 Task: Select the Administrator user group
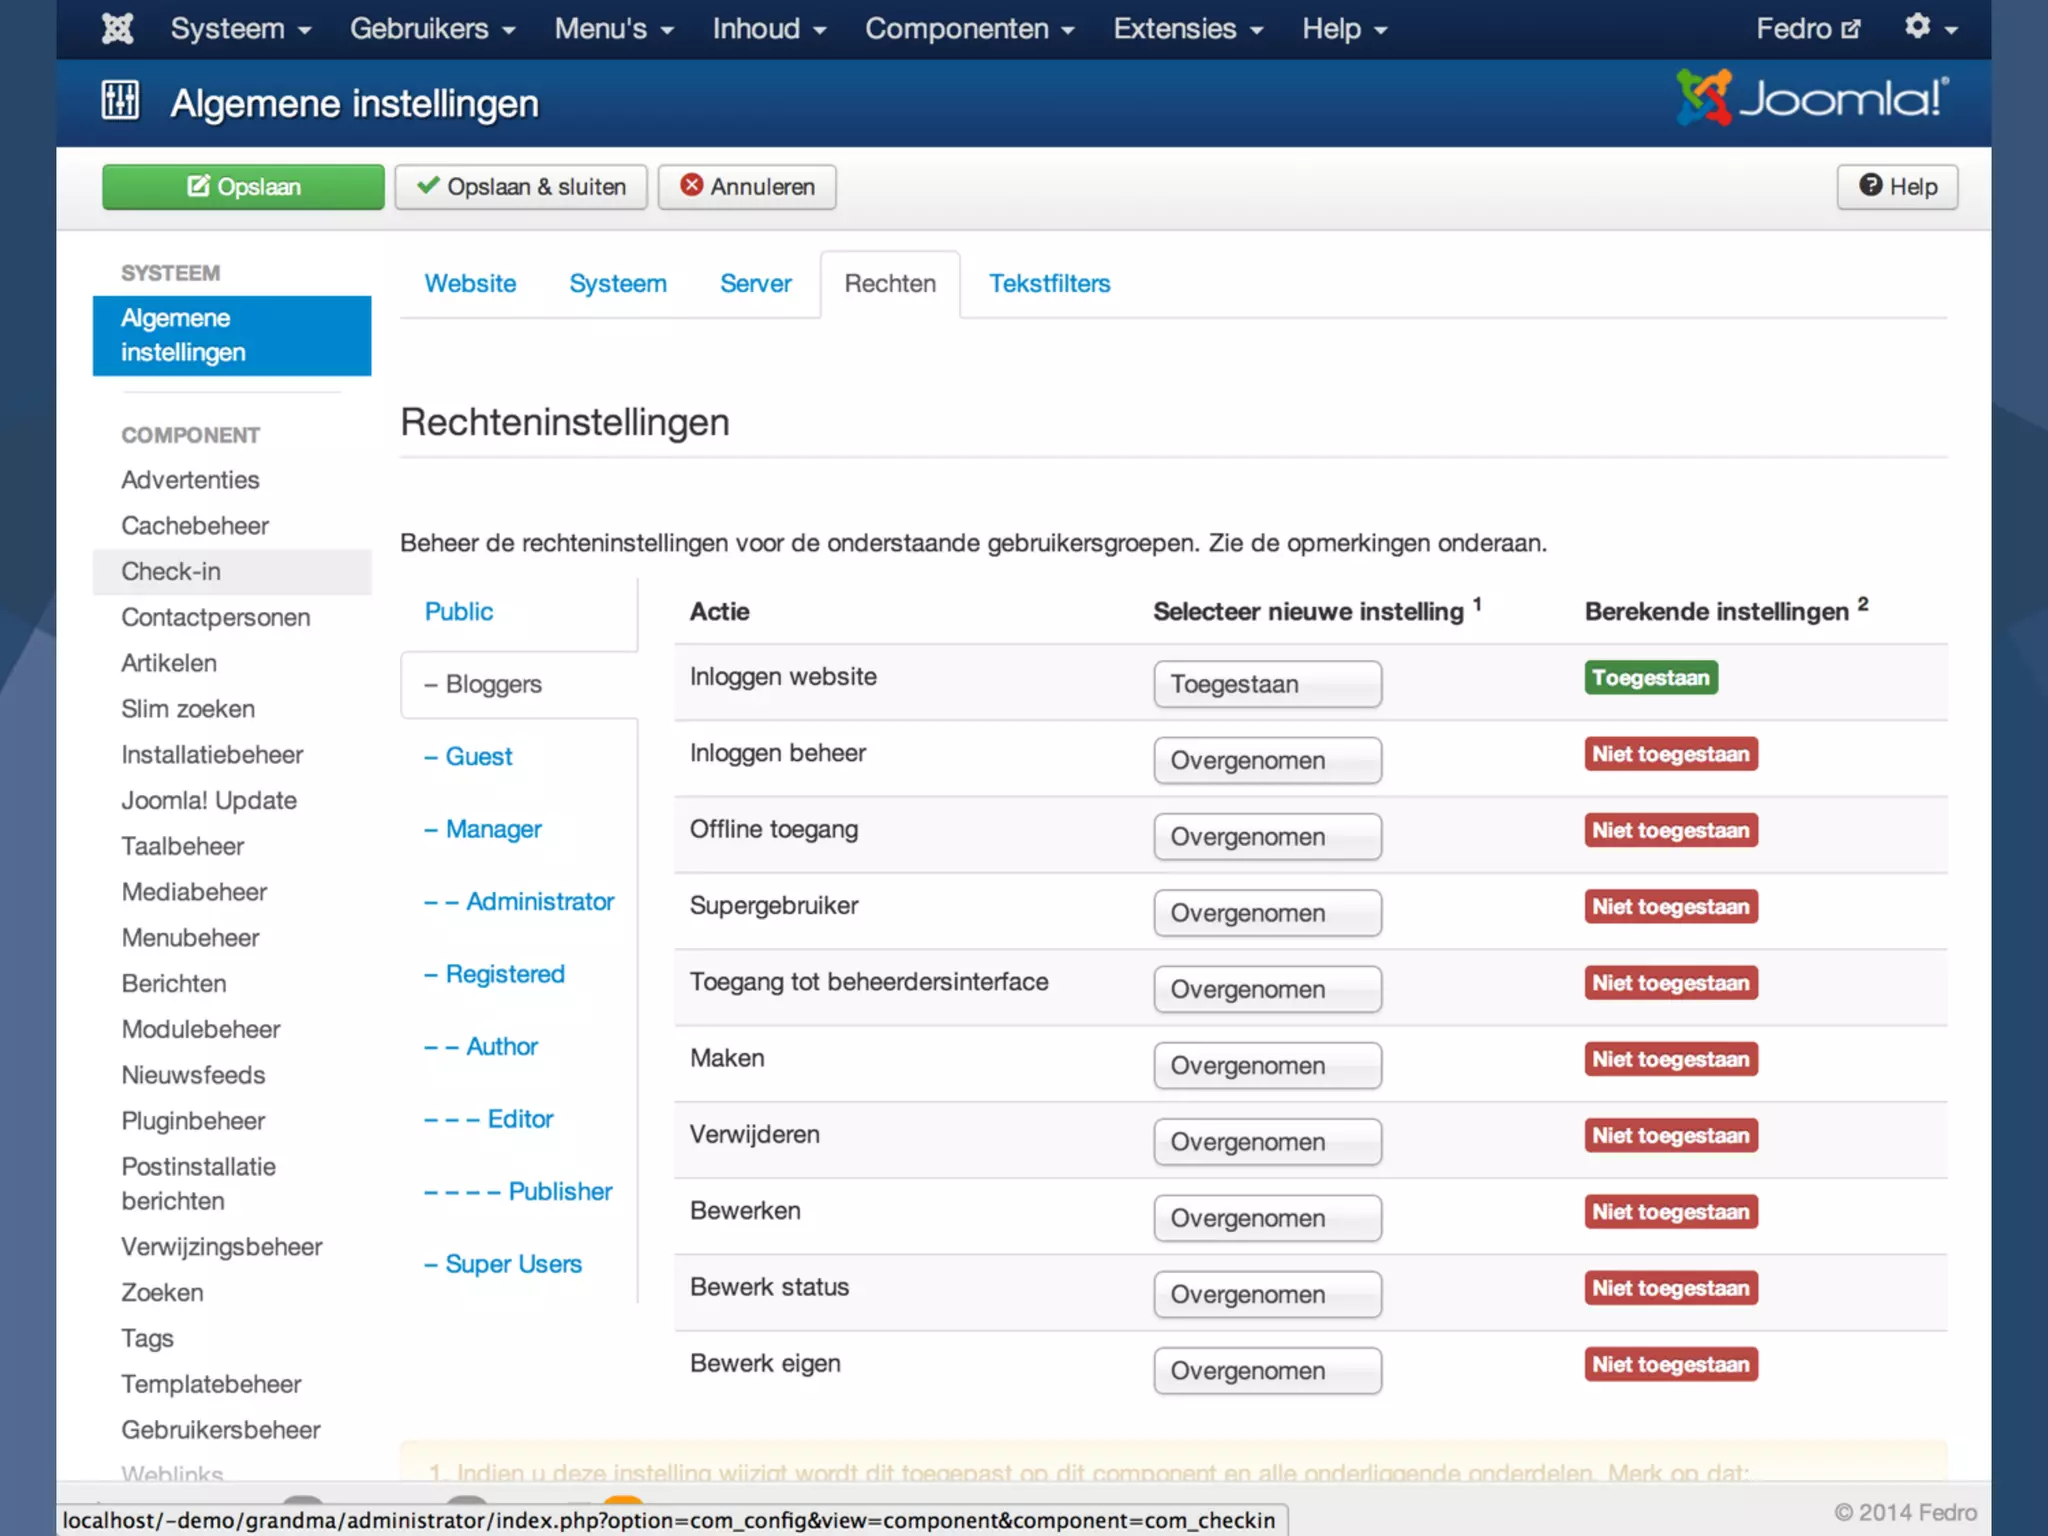[x=538, y=902]
